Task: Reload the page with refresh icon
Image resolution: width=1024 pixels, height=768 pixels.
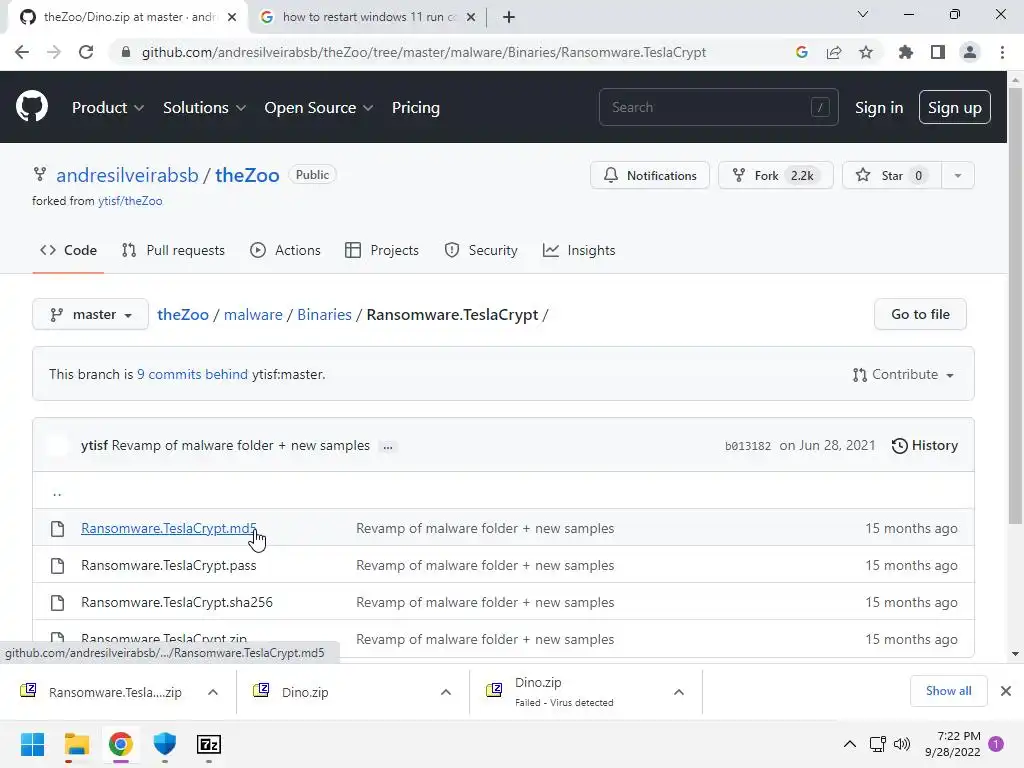Action: (x=86, y=52)
